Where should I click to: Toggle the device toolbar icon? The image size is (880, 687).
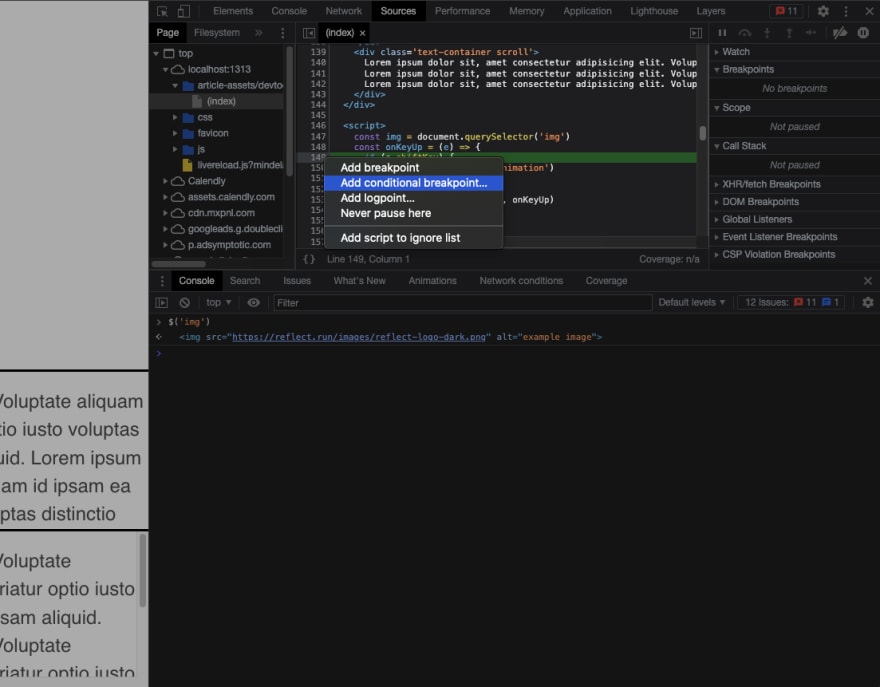[x=184, y=11]
